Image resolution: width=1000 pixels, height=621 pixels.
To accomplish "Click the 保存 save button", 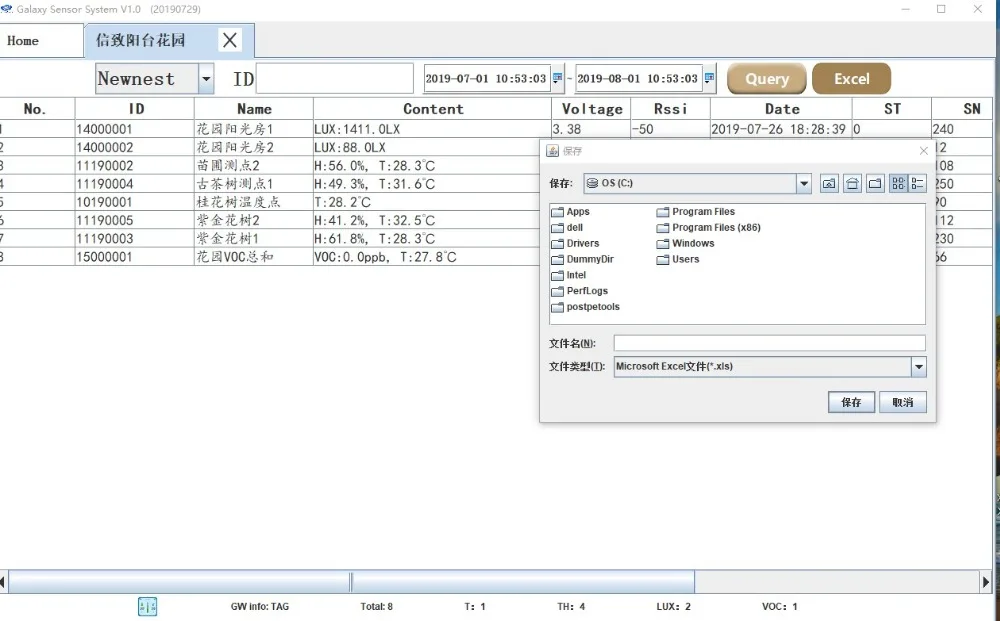I will point(851,402).
